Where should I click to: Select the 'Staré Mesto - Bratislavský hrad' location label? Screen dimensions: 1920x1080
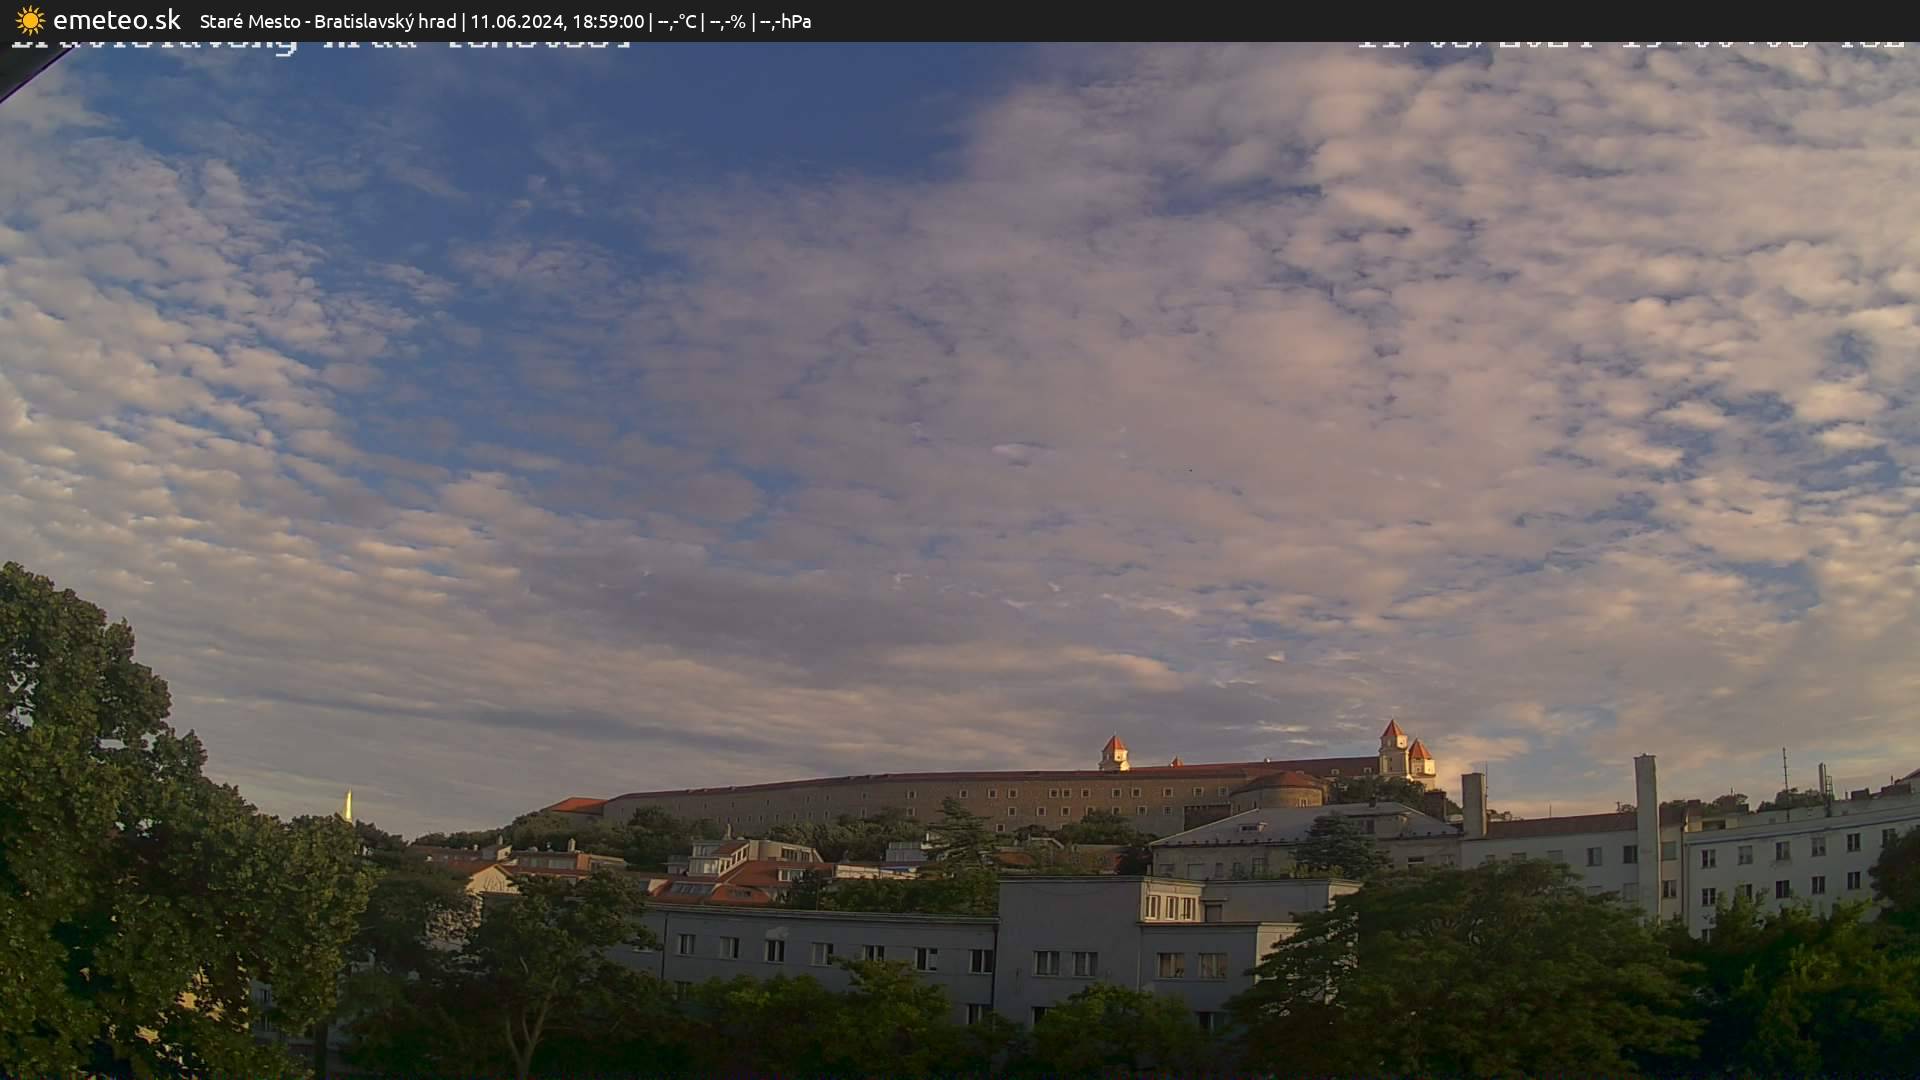(x=328, y=20)
